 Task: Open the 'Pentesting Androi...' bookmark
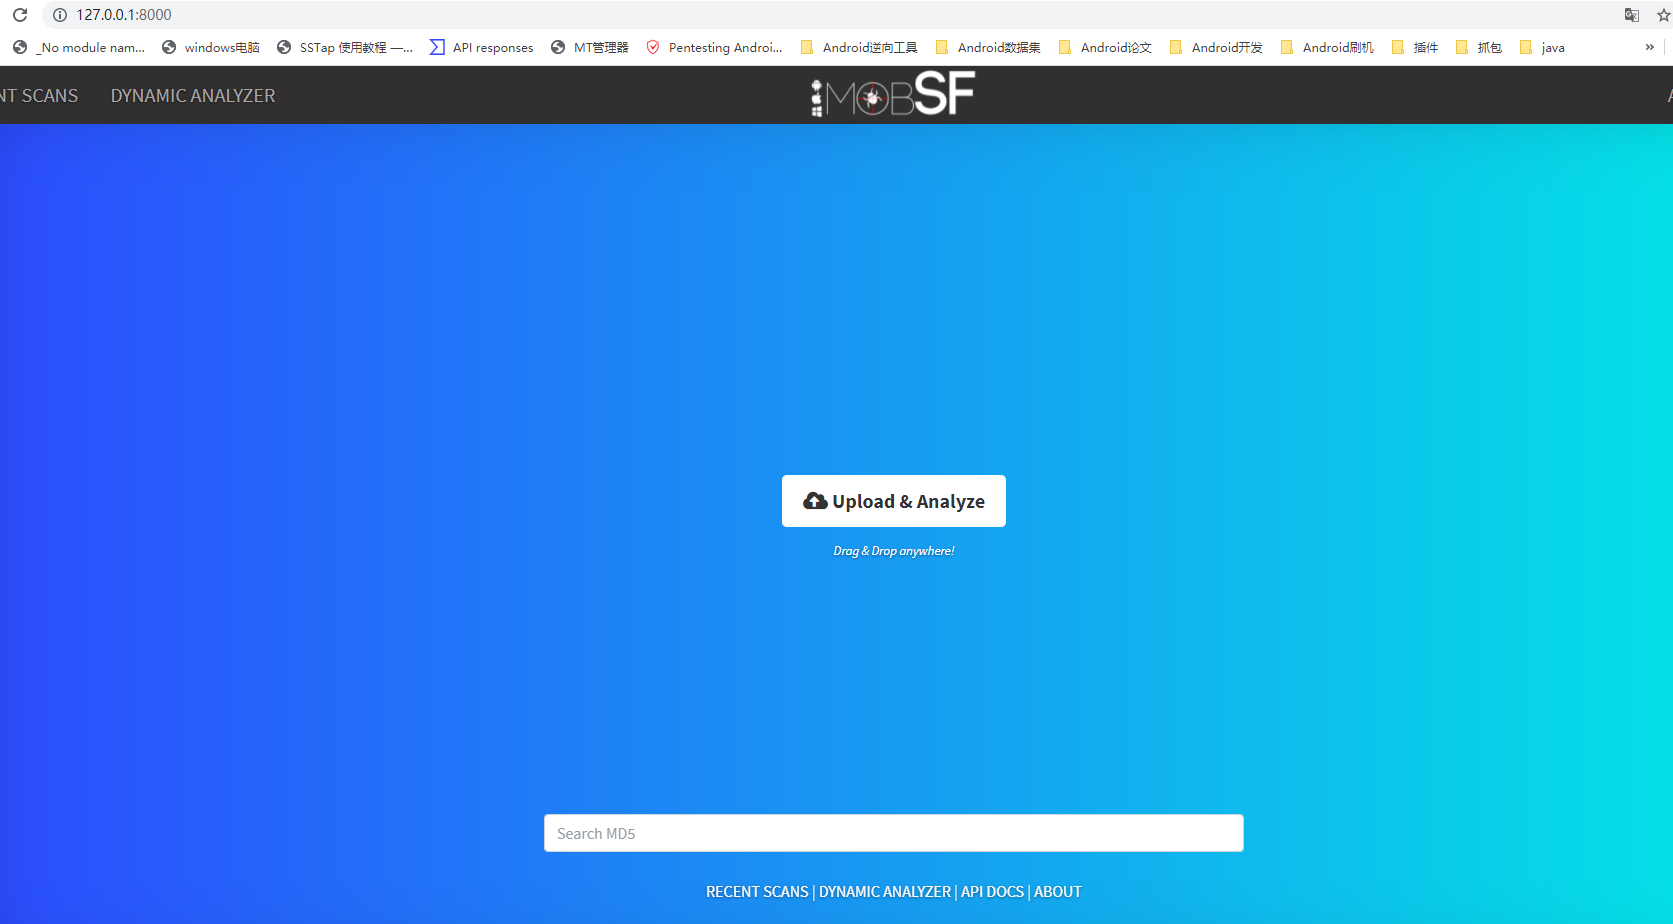pyautogui.click(x=714, y=47)
